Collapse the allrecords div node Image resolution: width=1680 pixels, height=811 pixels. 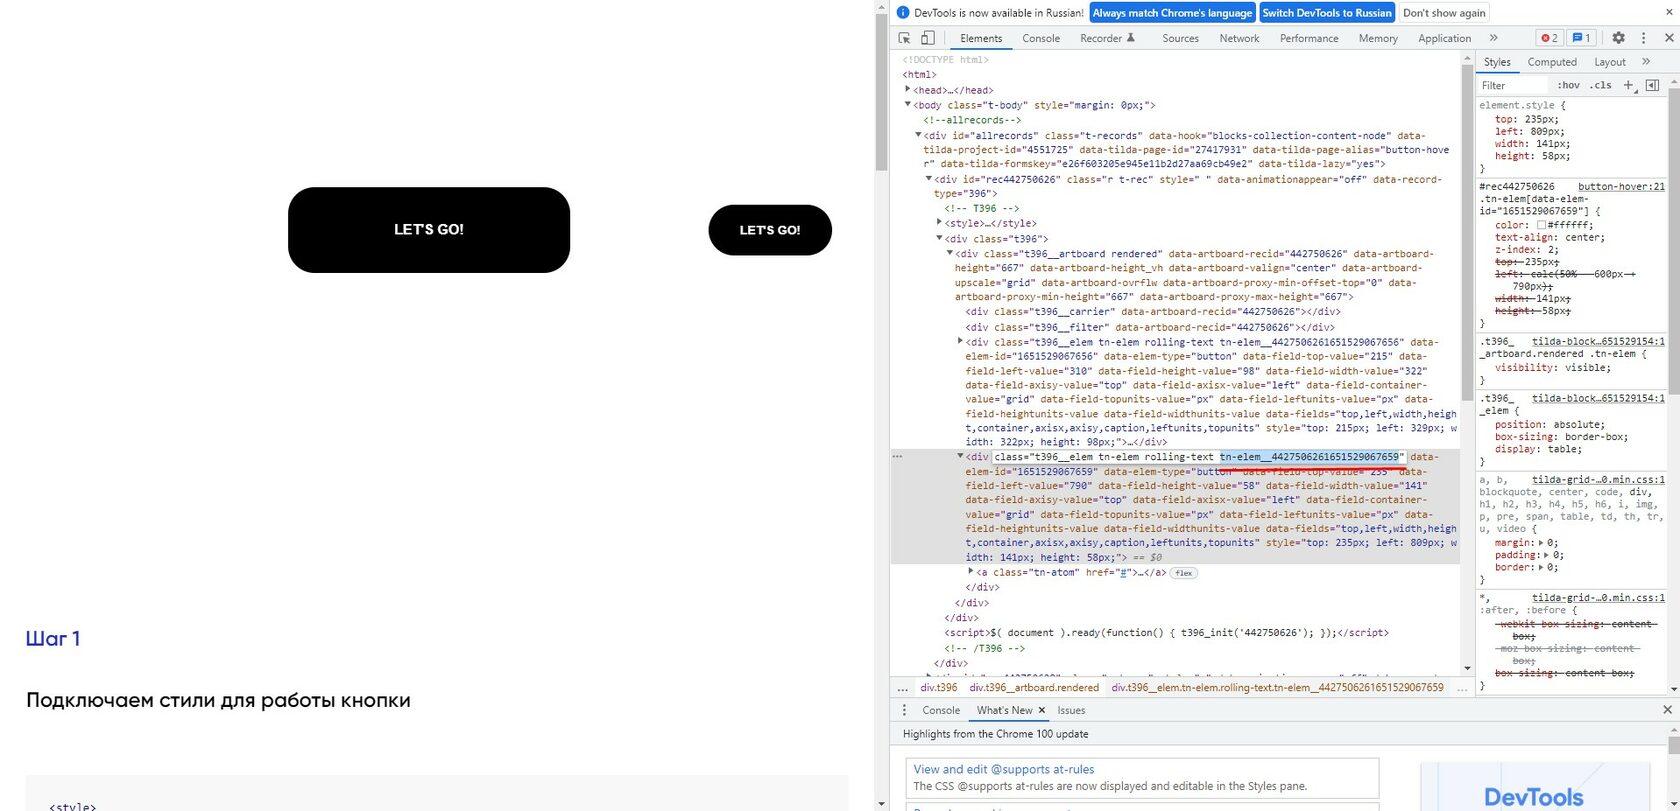(x=918, y=135)
